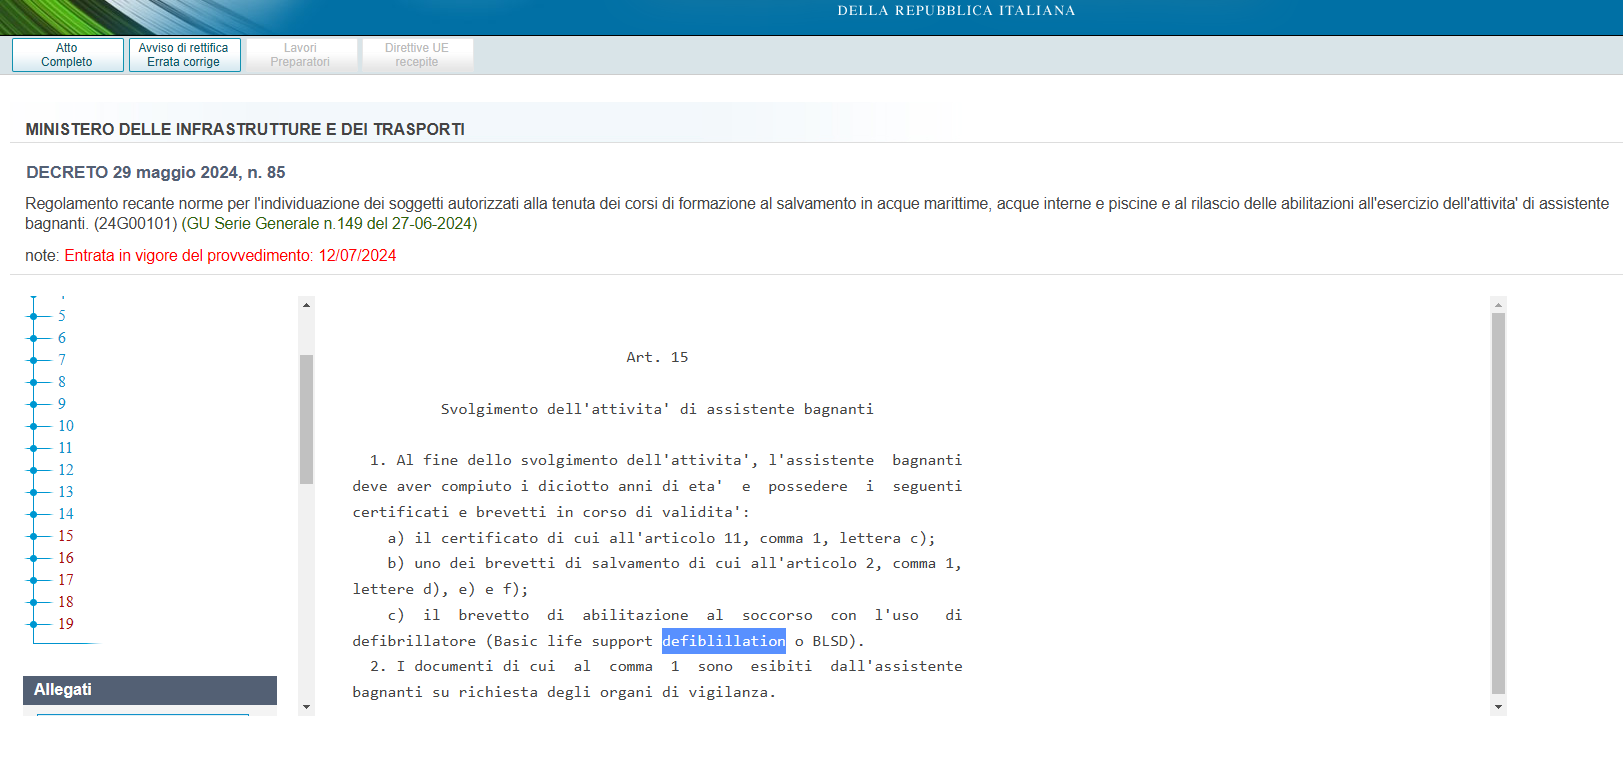The width and height of the screenshot is (1623, 760).
Task: Go to article 14 in the index
Action: coord(65,514)
